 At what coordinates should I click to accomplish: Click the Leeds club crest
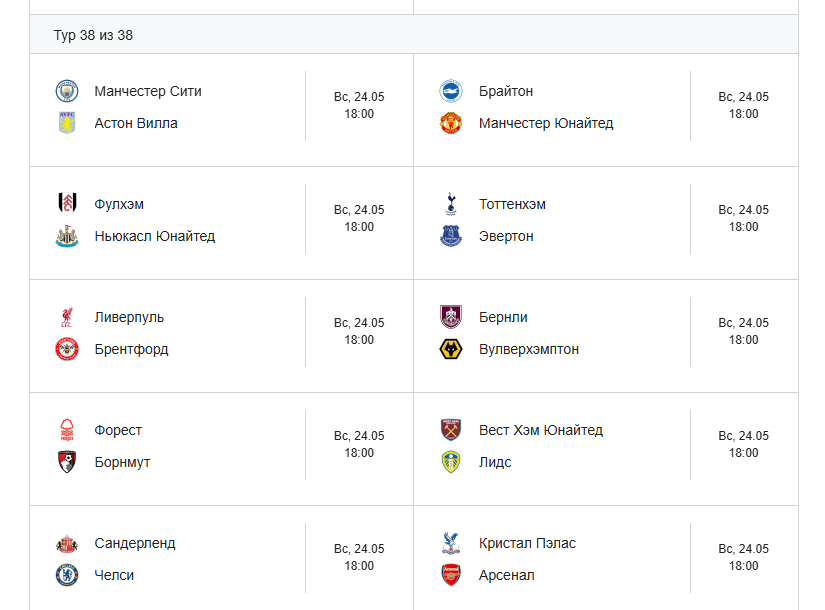(451, 462)
